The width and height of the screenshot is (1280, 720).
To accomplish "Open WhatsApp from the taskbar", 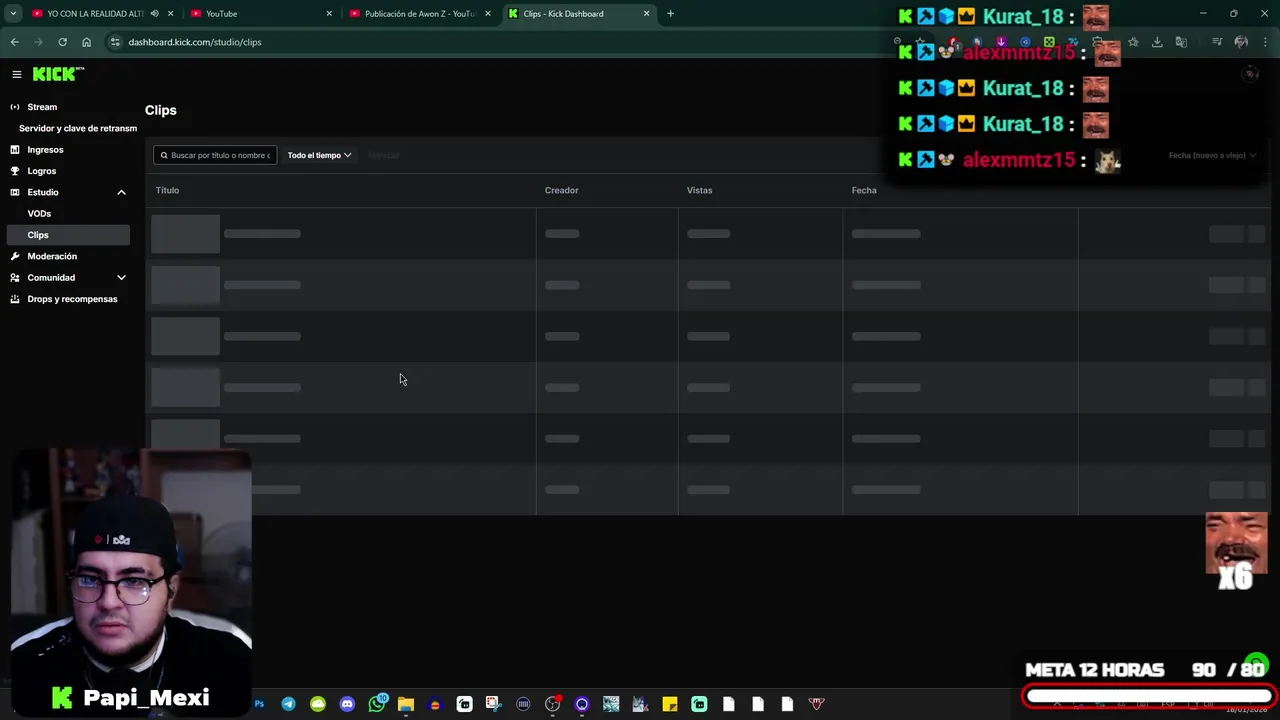I will pyautogui.click(x=376, y=704).
